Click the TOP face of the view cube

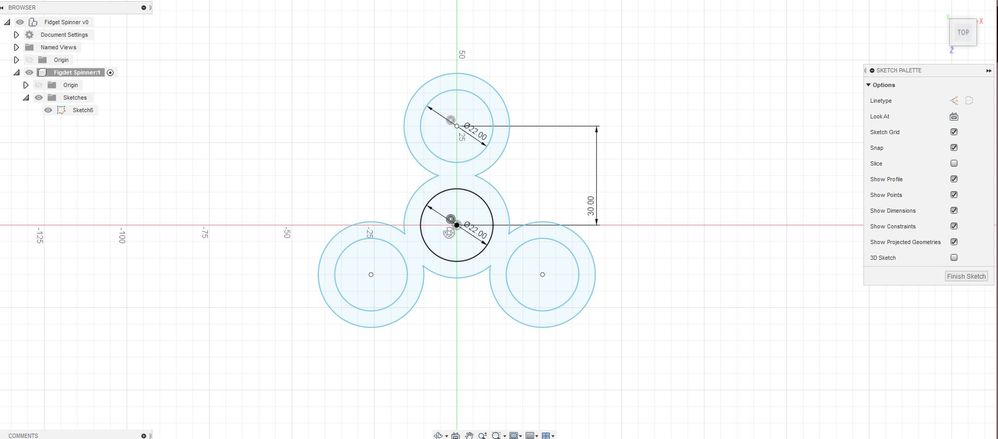point(963,32)
